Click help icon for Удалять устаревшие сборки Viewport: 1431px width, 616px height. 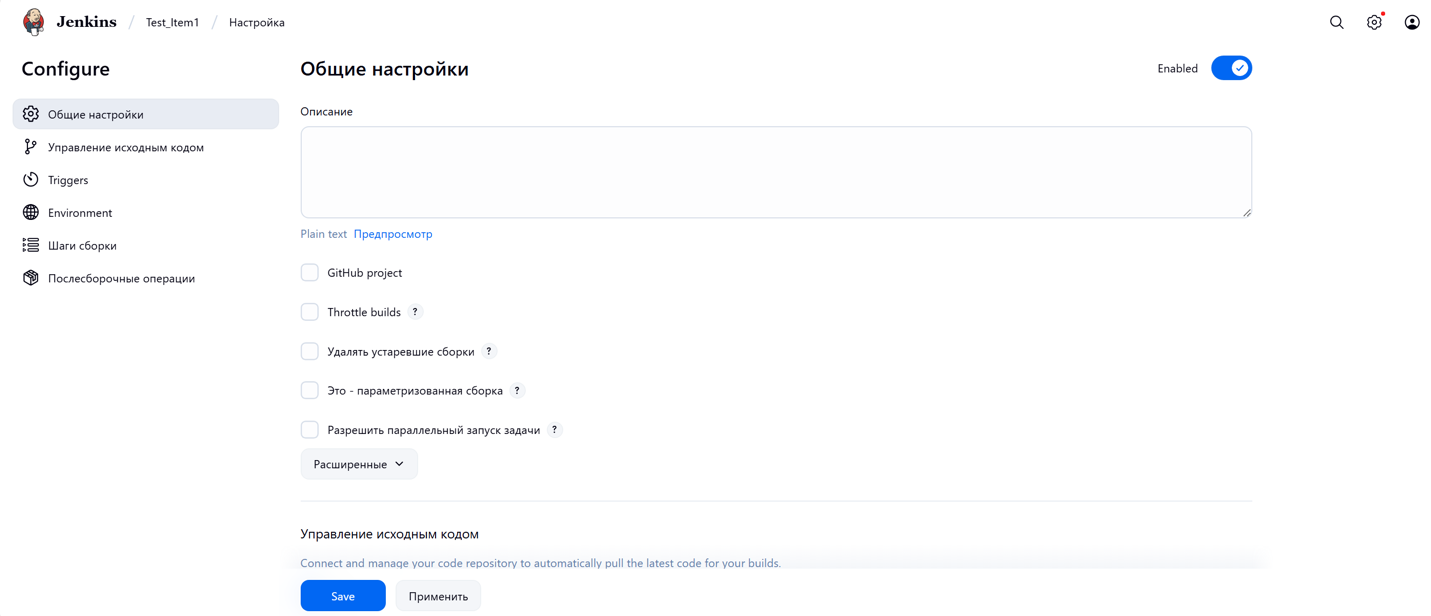(x=489, y=351)
